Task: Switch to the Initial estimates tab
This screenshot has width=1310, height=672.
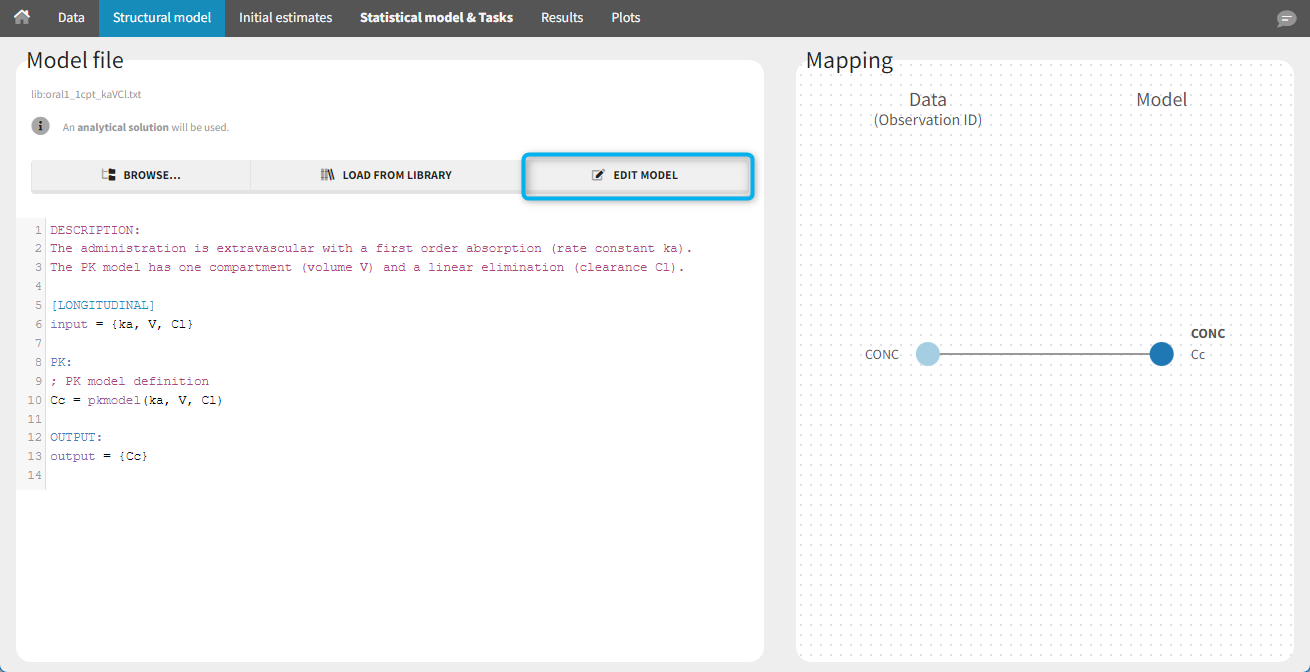Action: 285,18
